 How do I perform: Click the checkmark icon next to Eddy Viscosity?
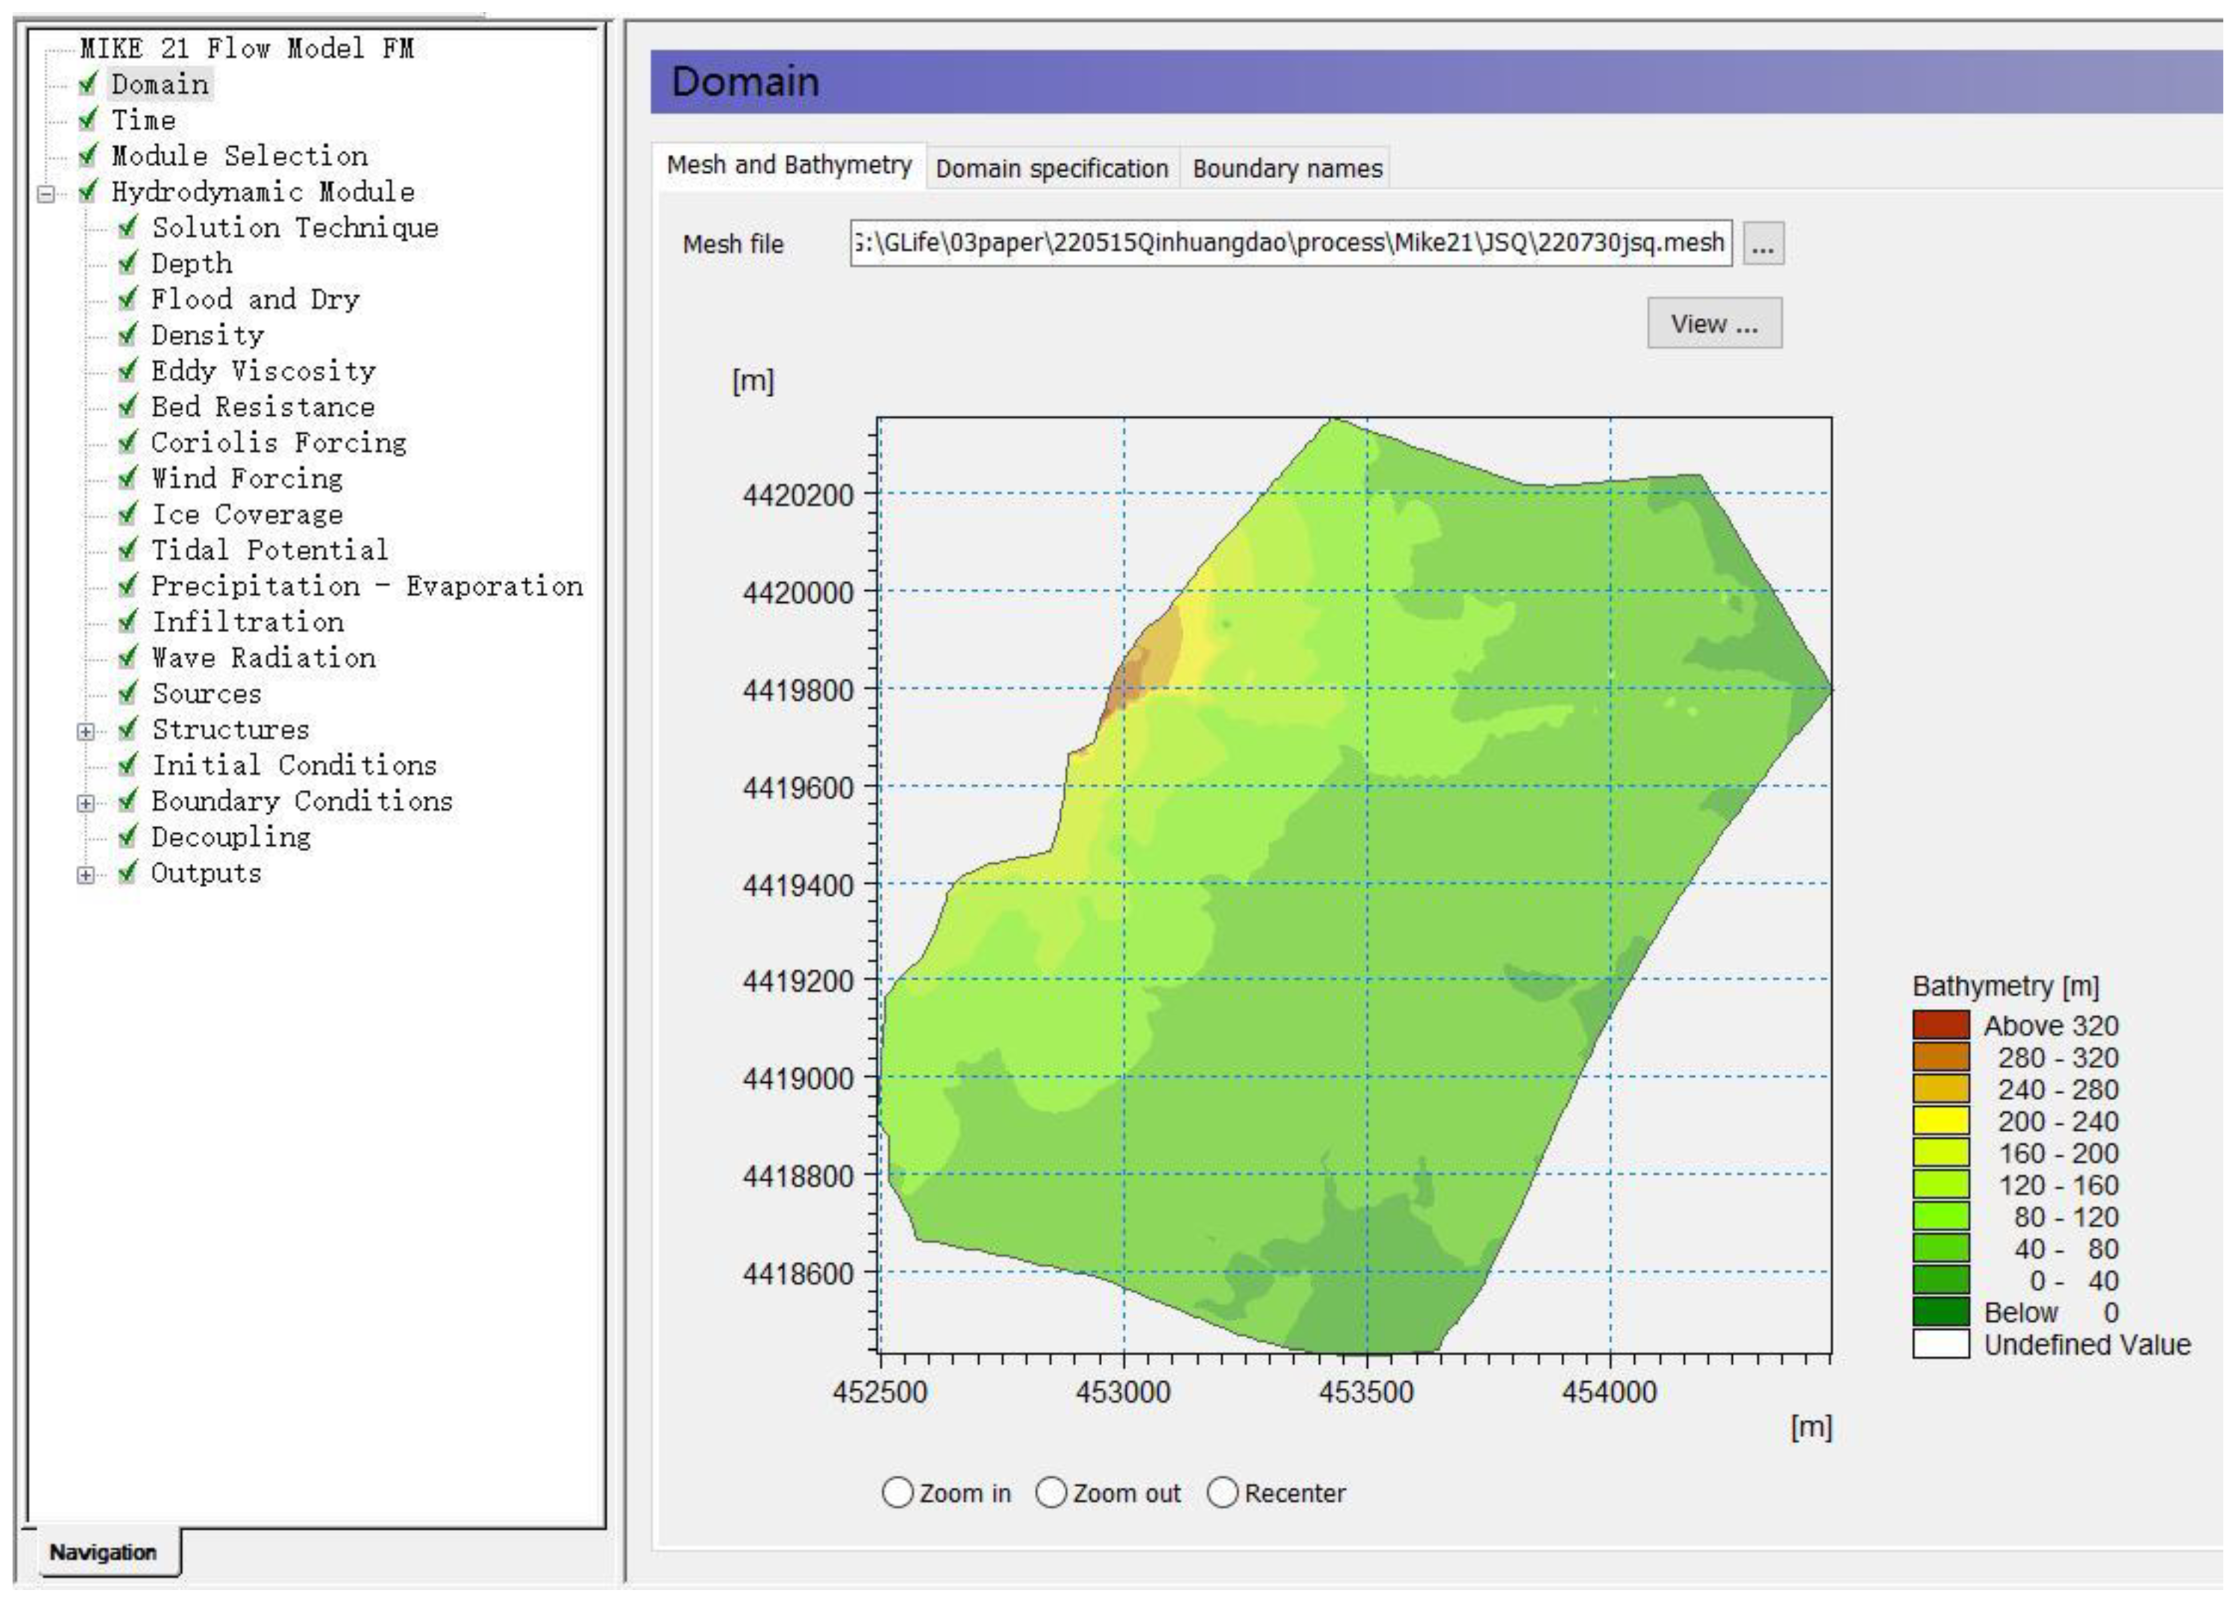point(128,371)
